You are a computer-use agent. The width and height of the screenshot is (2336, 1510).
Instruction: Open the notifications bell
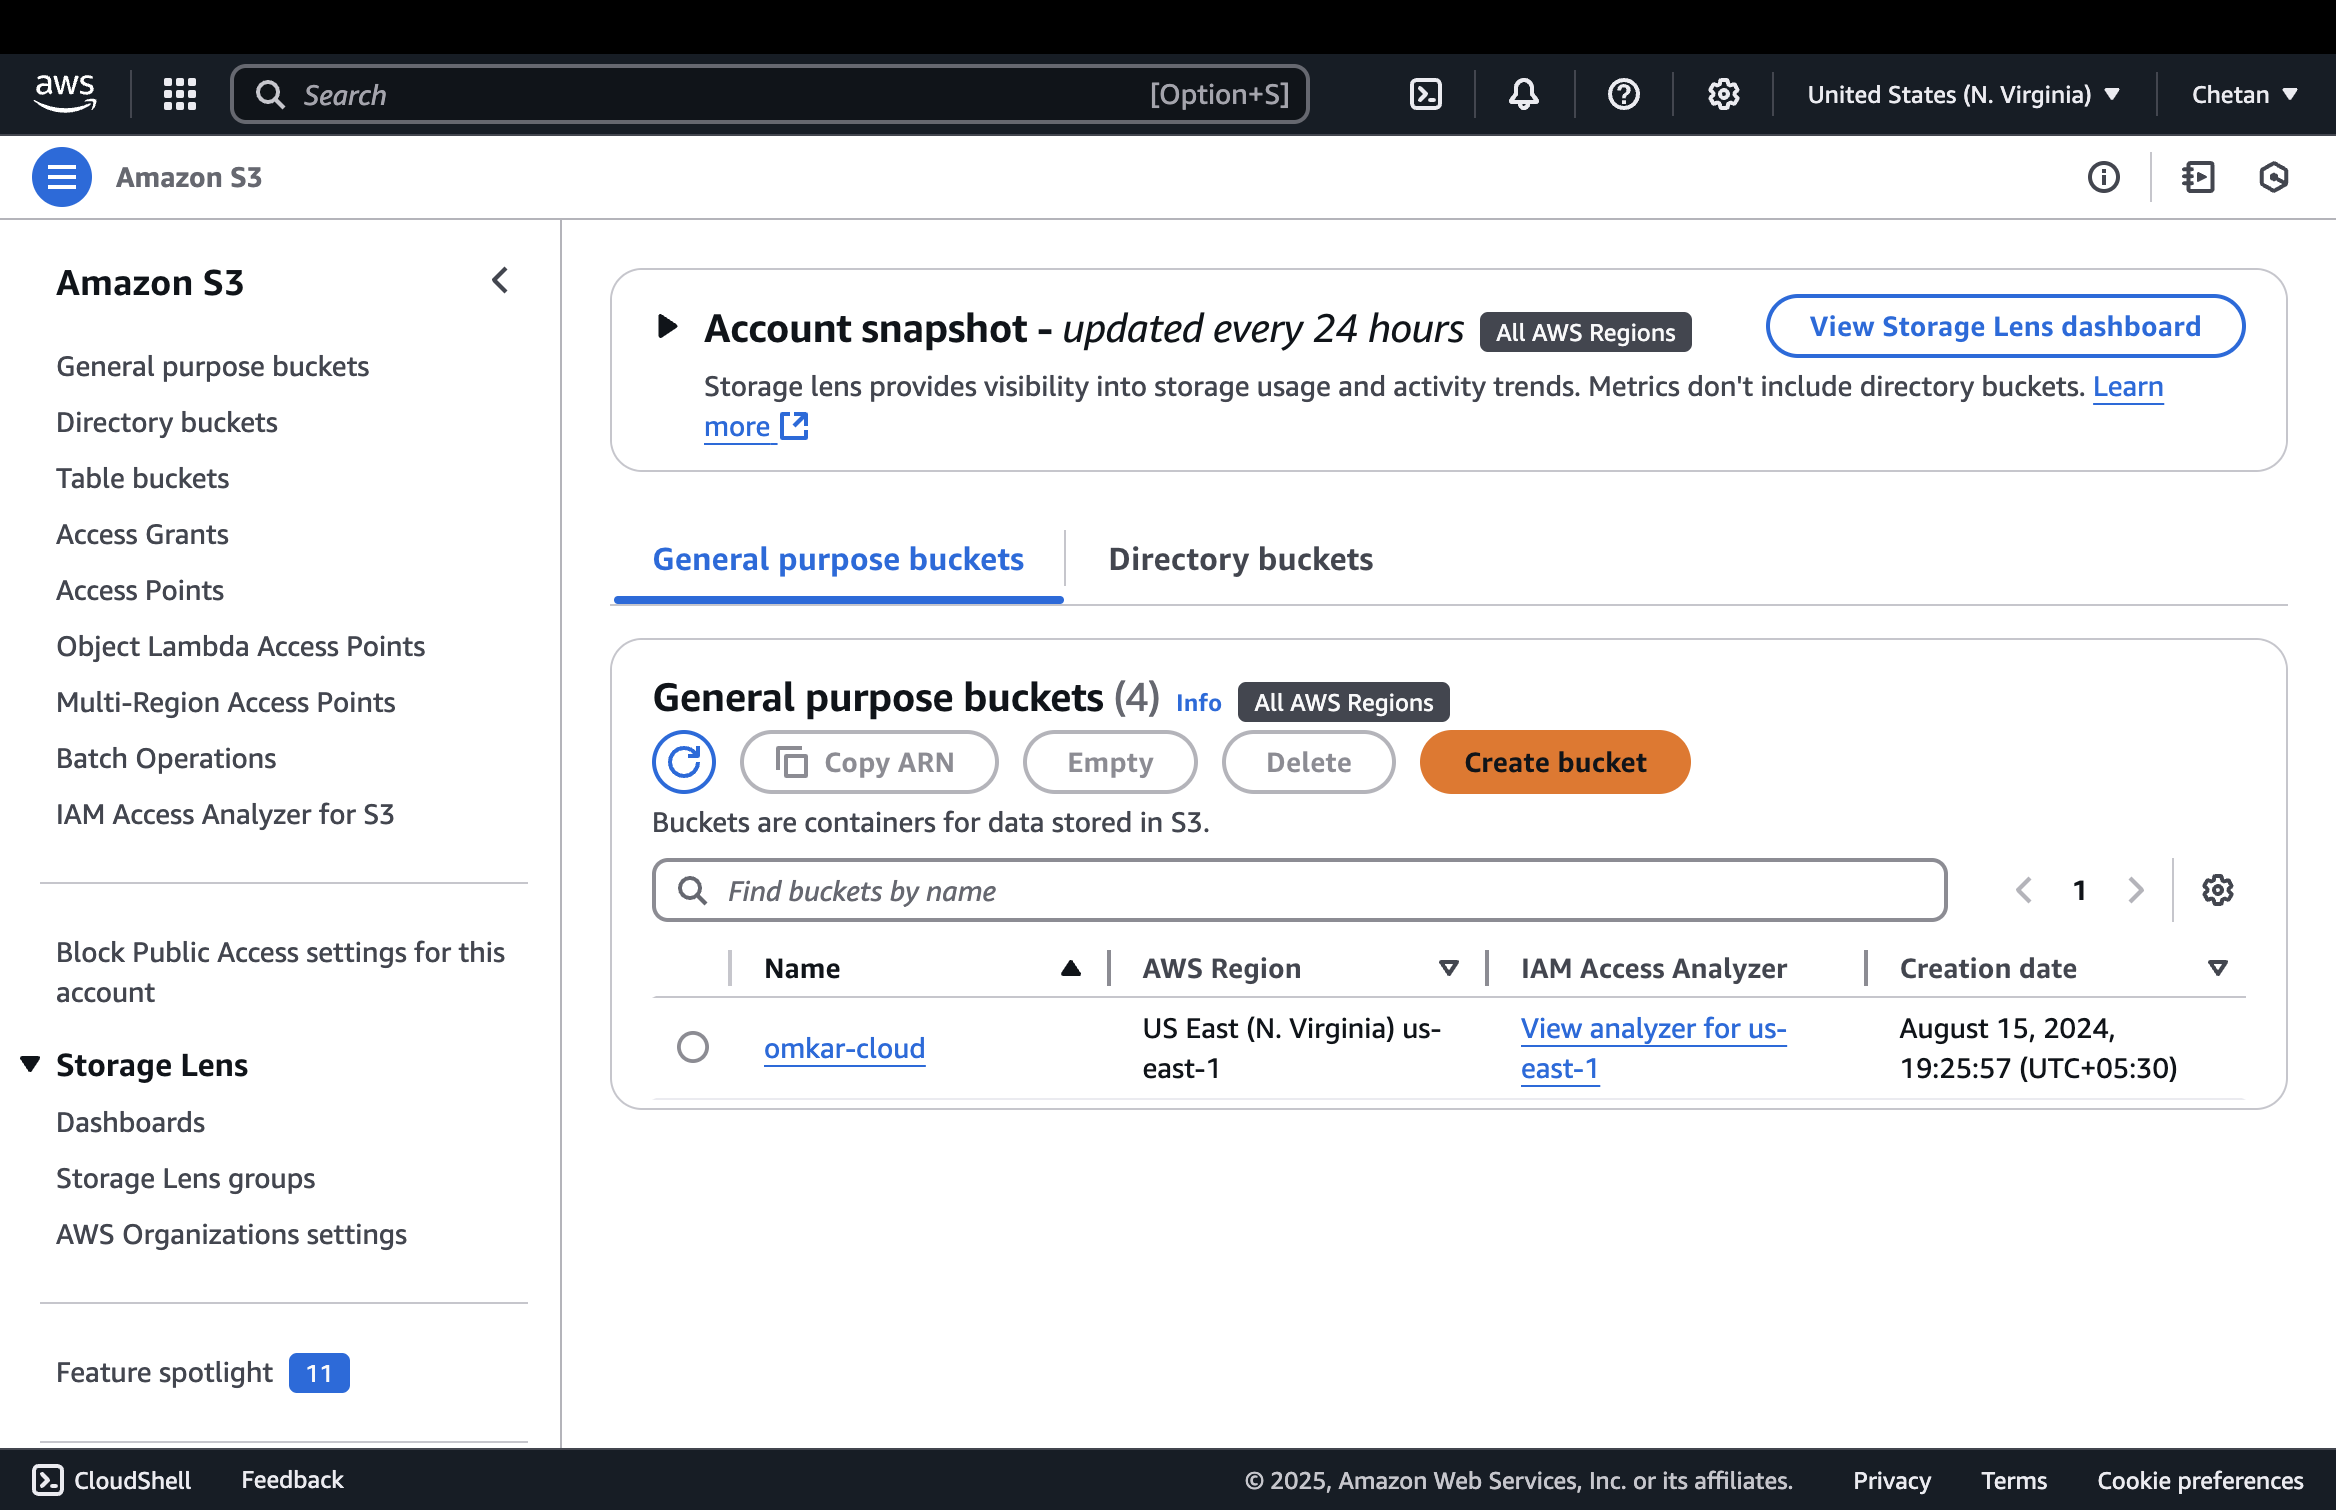pyautogui.click(x=1523, y=94)
